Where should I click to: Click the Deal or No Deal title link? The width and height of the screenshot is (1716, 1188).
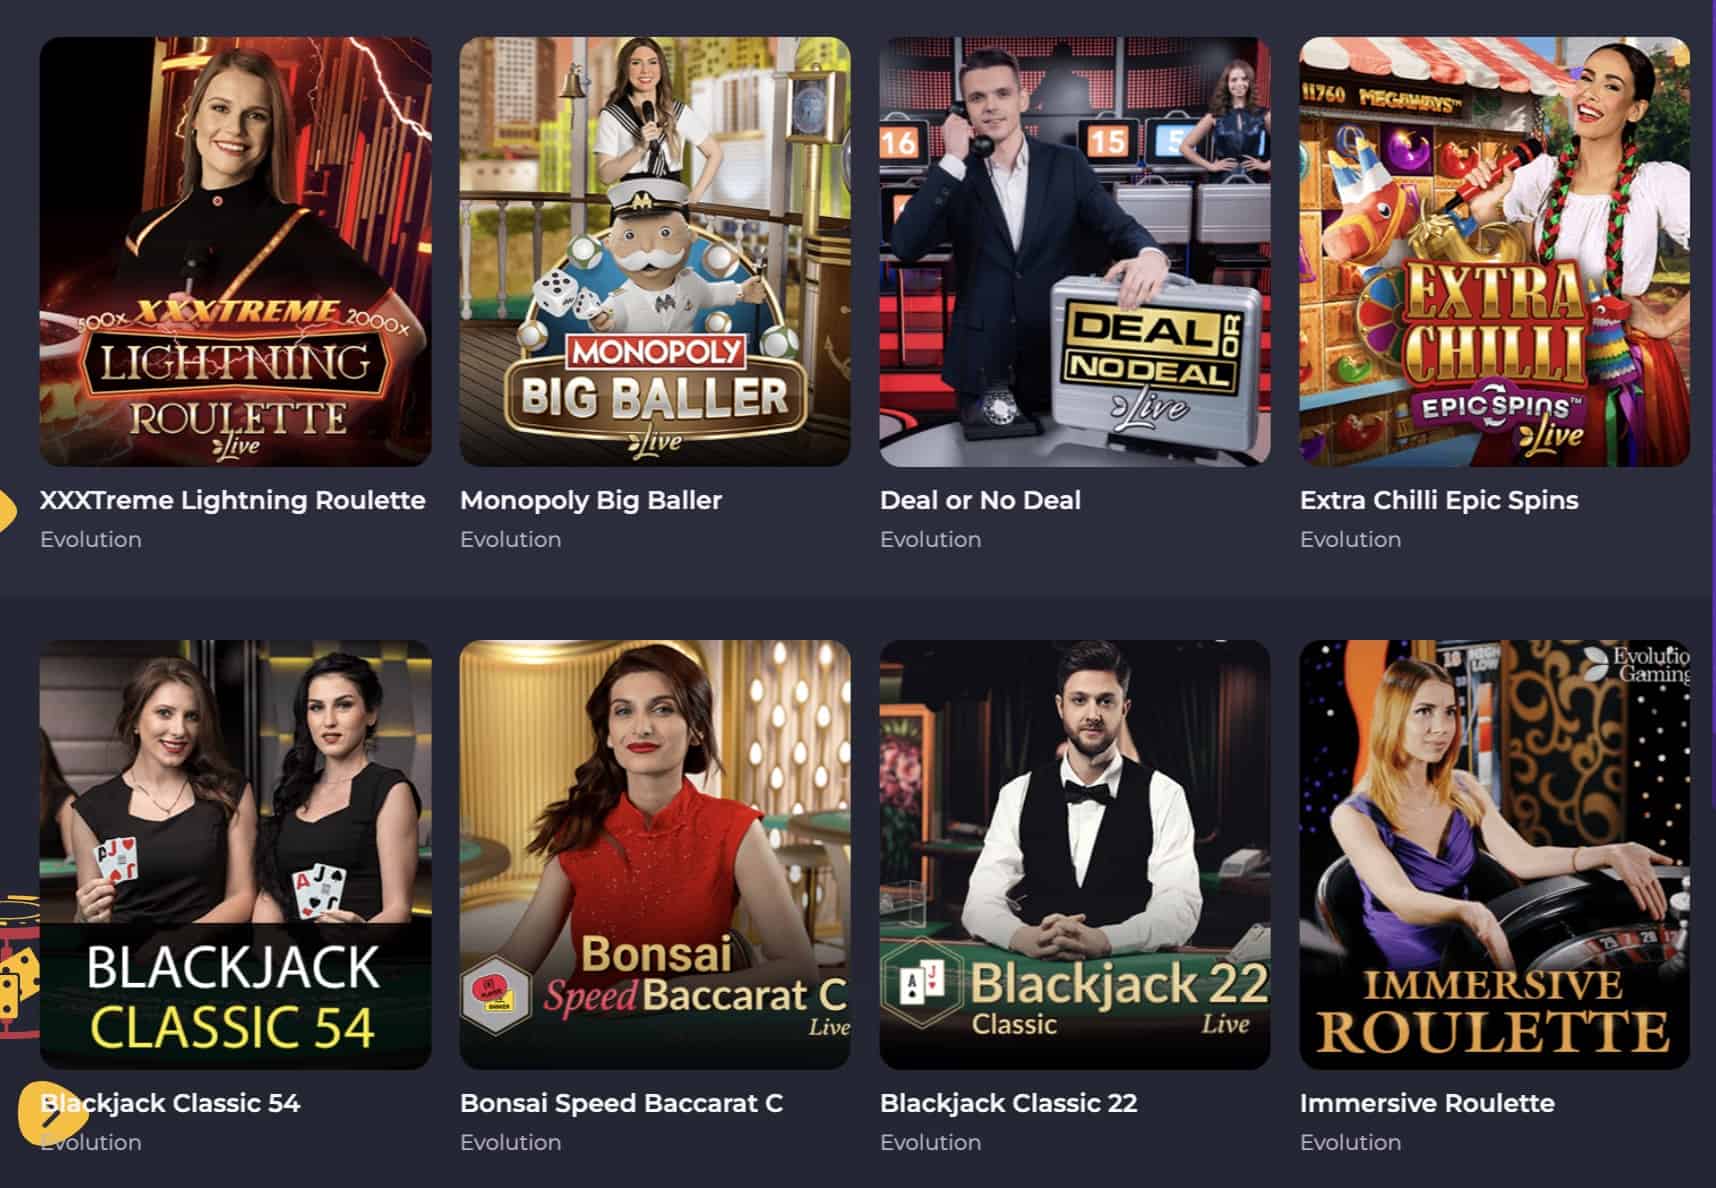(980, 500)
